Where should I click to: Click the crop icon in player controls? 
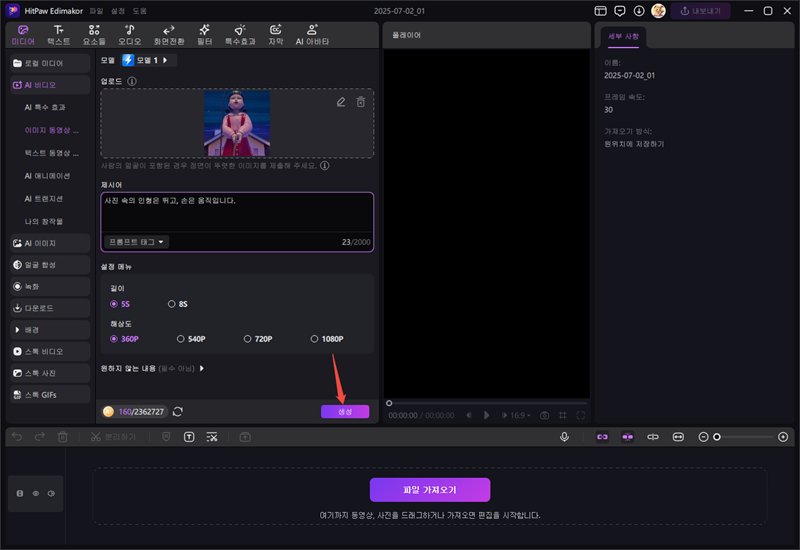click(563, 415)
